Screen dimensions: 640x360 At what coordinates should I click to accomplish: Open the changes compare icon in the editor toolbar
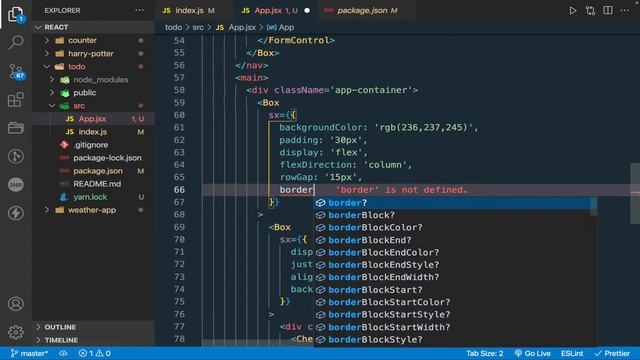[x=590, y=11]
